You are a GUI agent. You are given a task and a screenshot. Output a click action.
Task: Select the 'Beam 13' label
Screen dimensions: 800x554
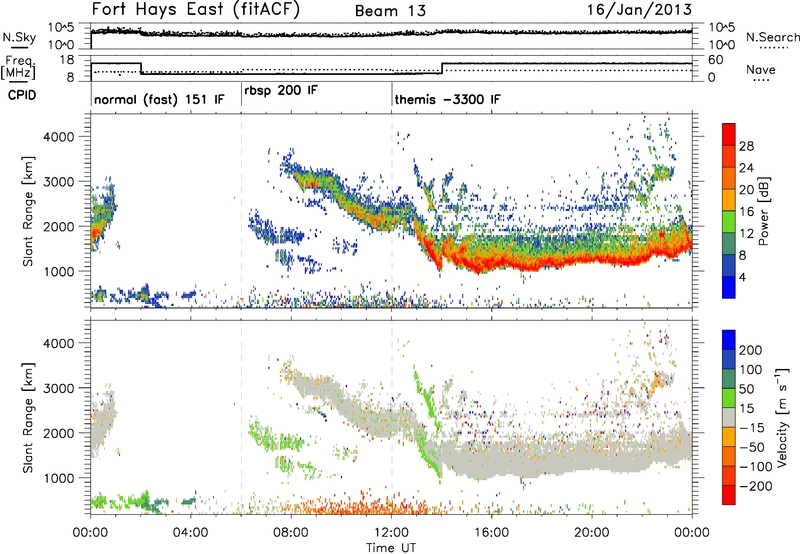pyautogui.click(x=390, y=11)
